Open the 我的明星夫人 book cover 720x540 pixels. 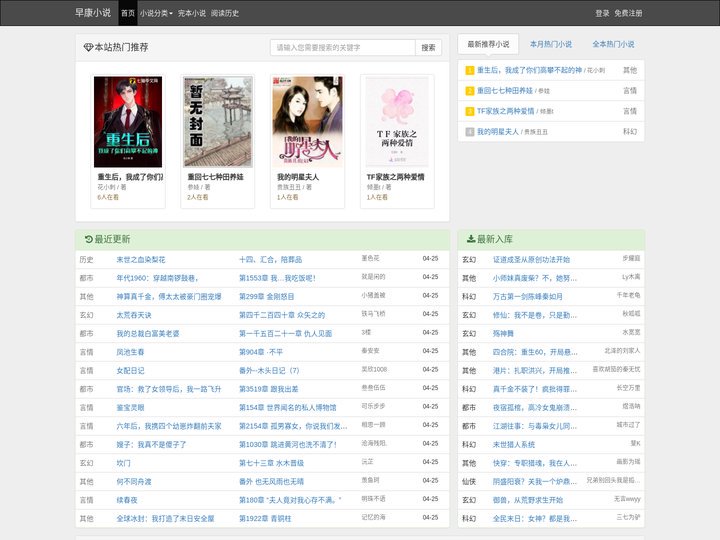pyautogui.click(x=307, y=122)
